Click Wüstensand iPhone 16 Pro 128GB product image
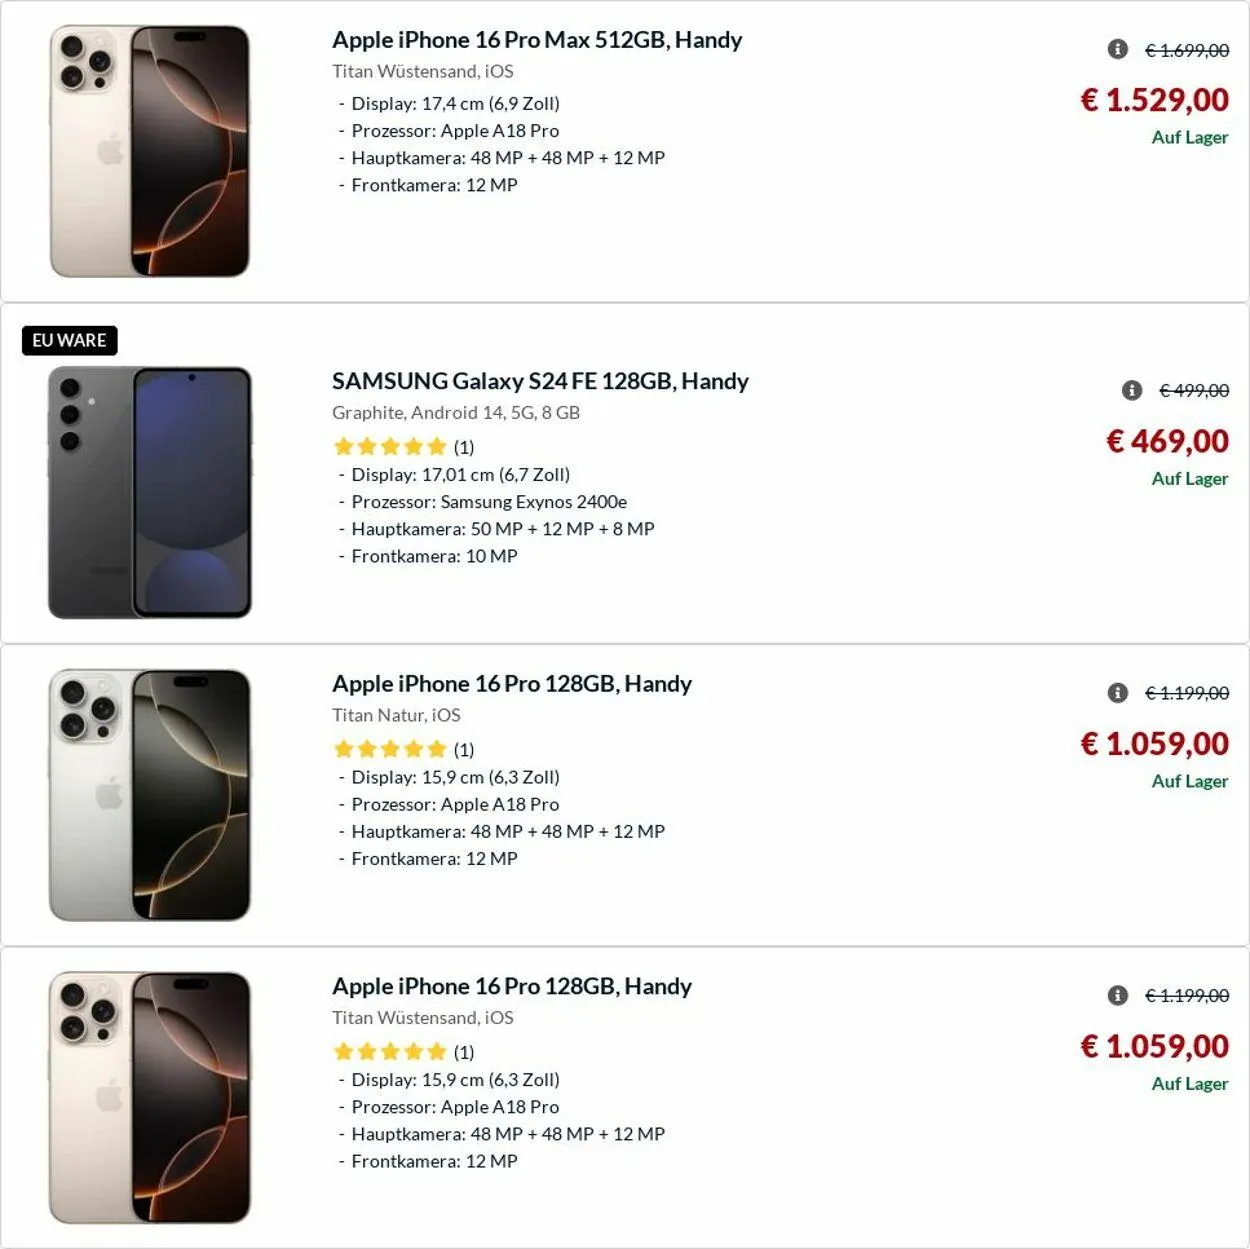1250x1249 pixels. pyautogui.click(x=150, y=1097)
